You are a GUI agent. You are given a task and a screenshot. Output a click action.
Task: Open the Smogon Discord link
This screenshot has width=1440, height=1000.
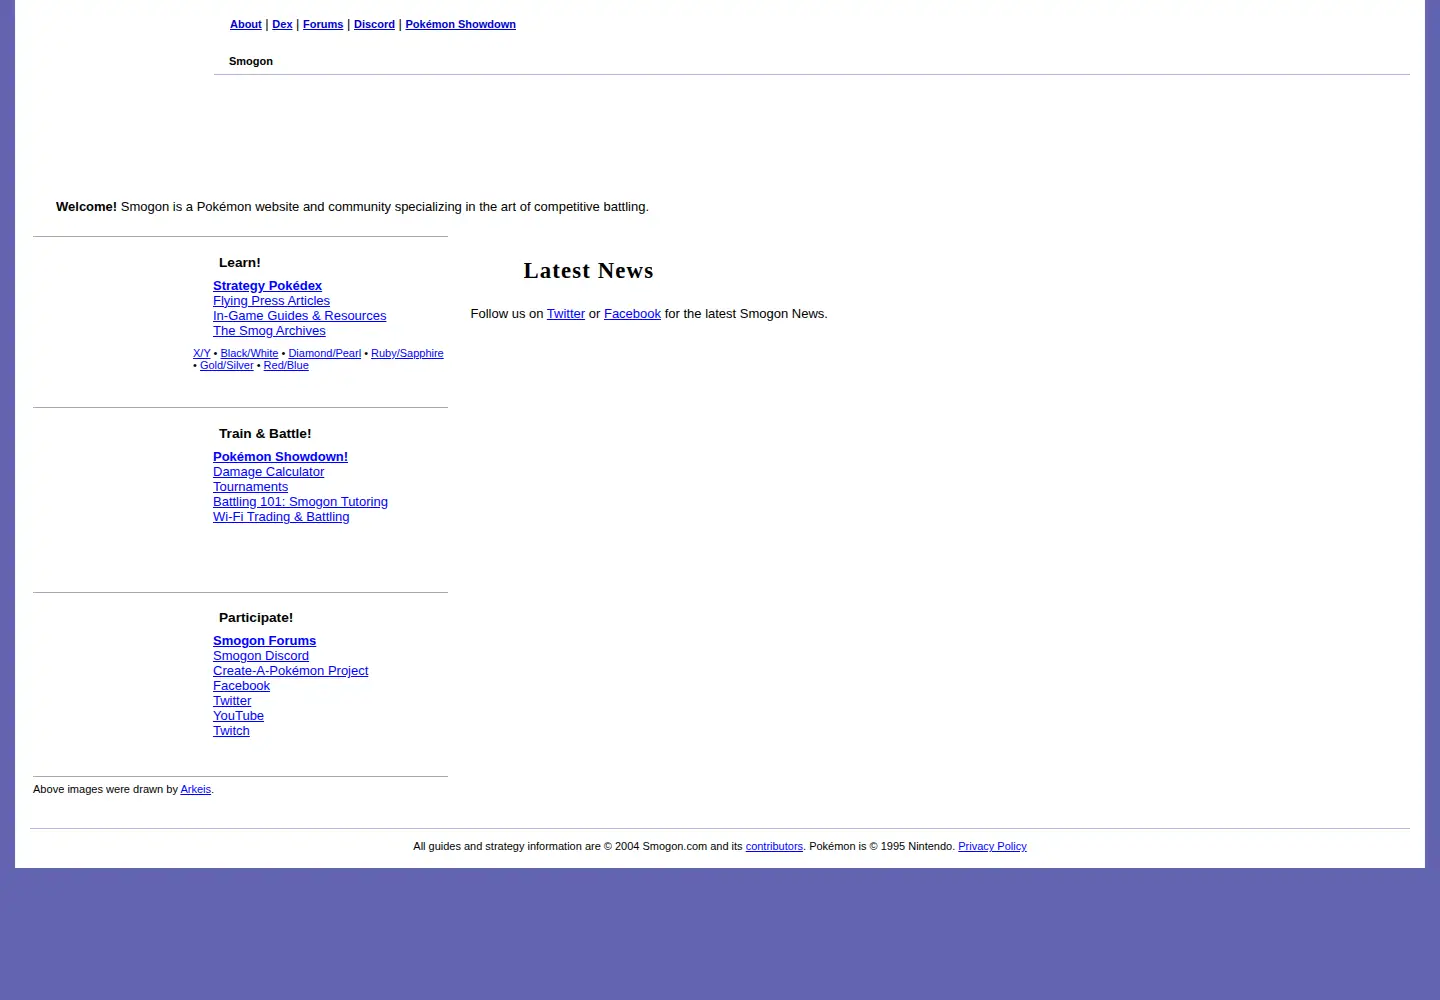[x=261, y=656]
